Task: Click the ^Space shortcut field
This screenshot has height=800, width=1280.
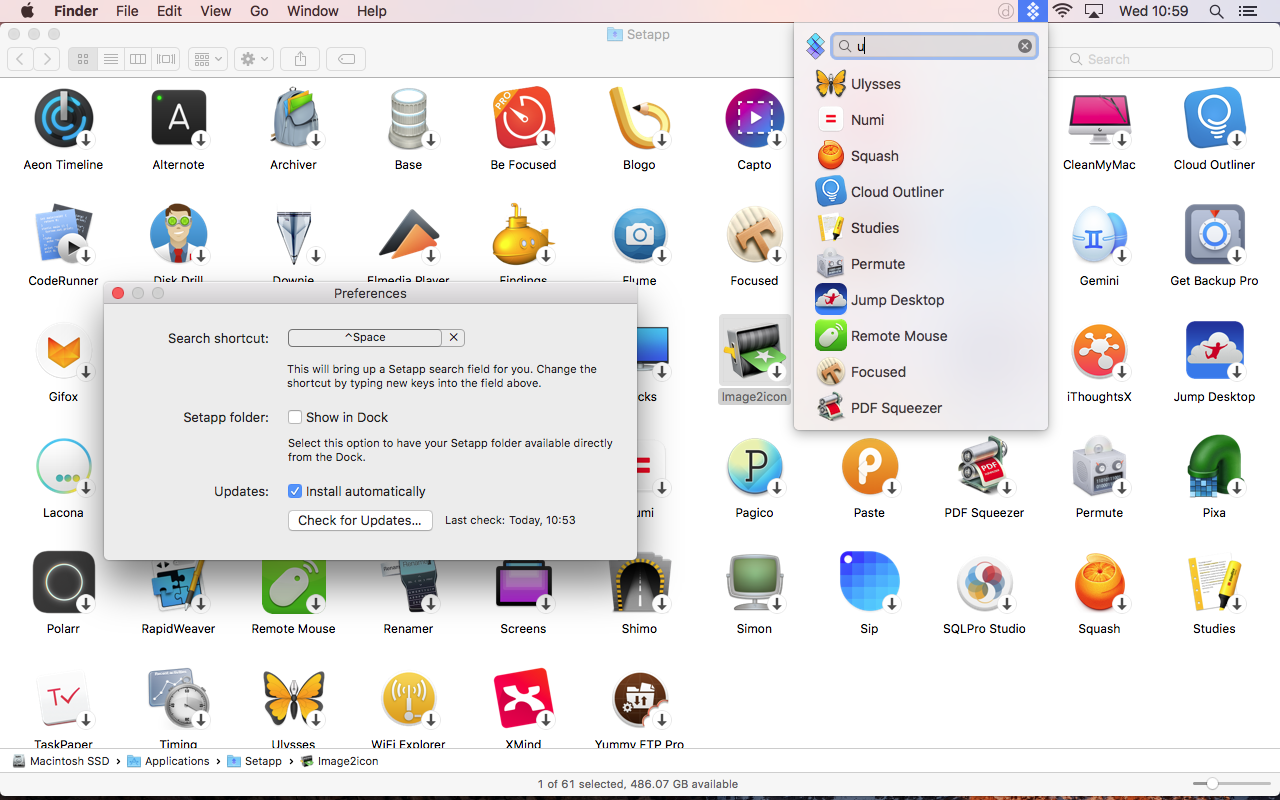Action: 365,338
